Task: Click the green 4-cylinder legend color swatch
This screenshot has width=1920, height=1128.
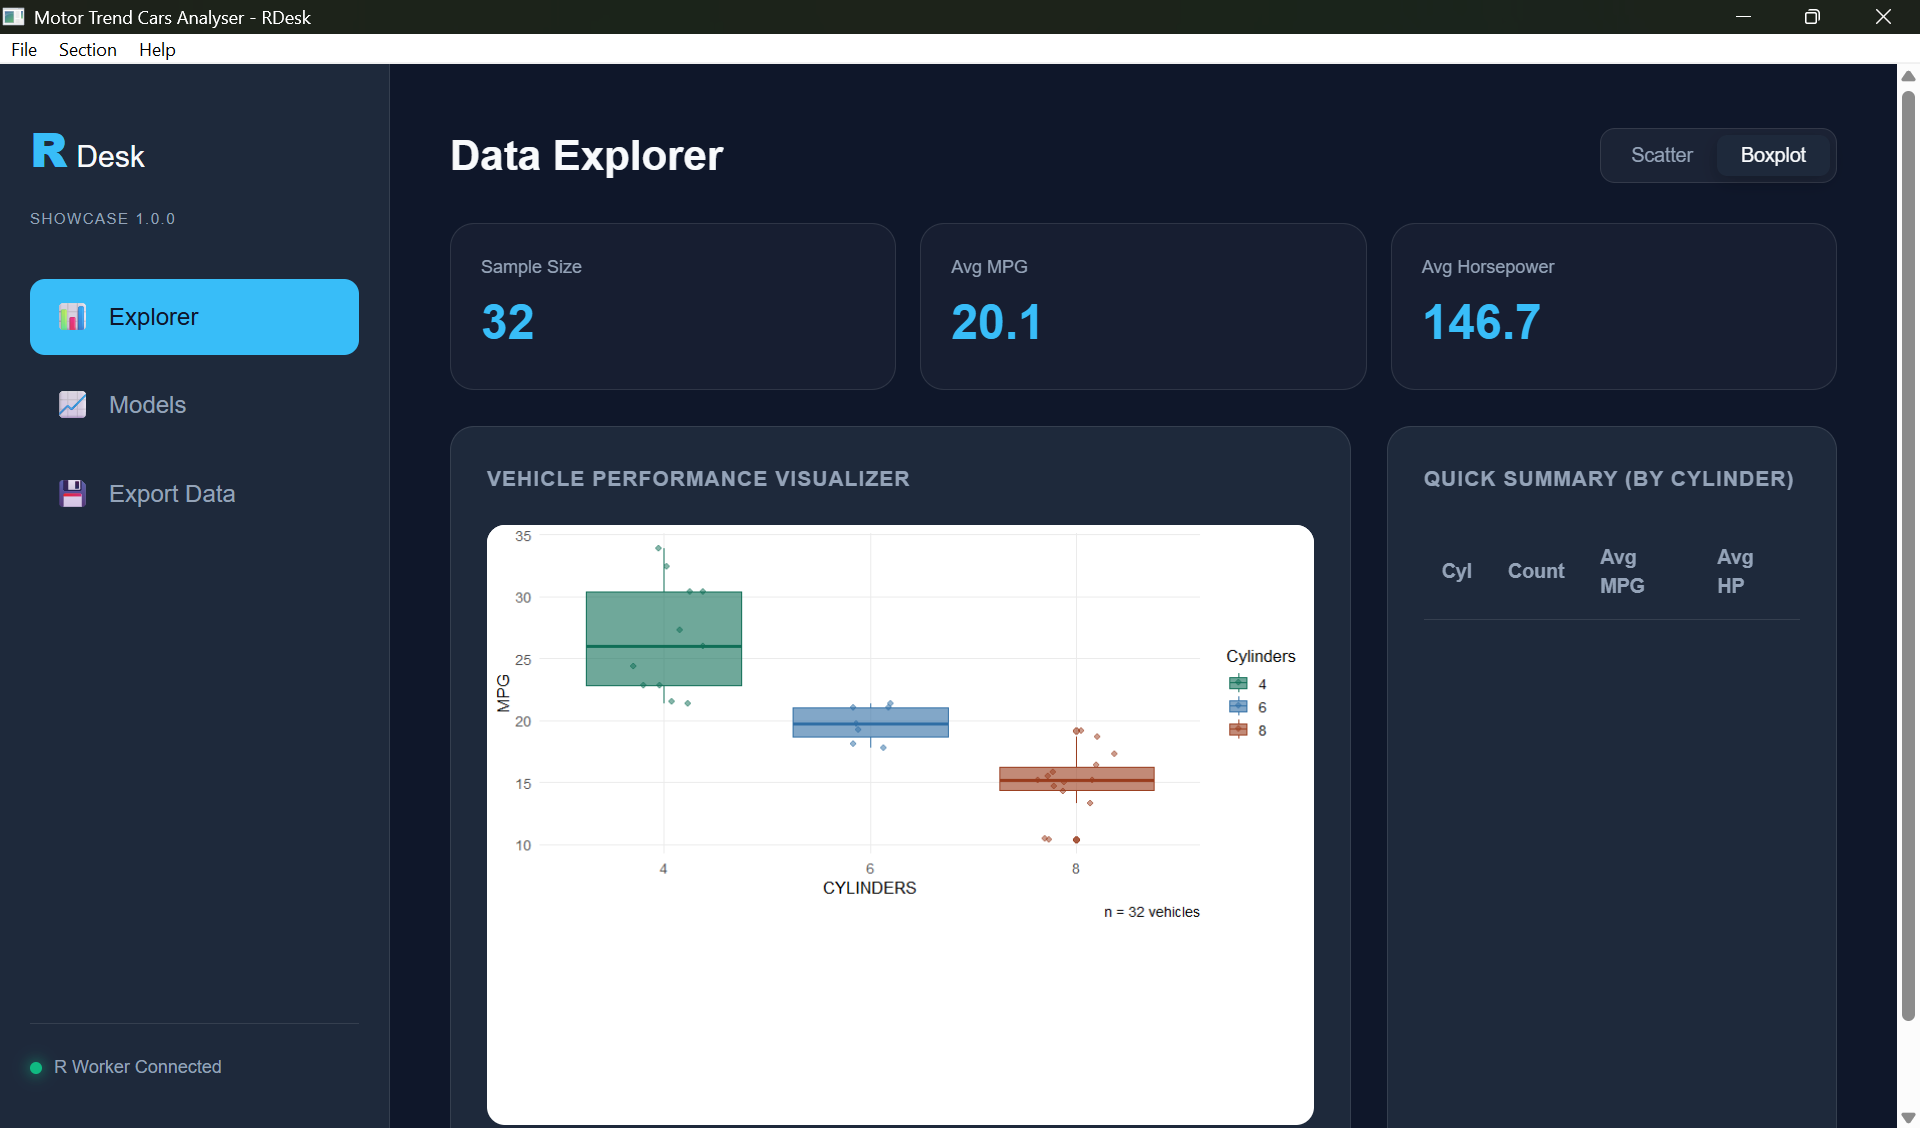Action: [1237, 683]
